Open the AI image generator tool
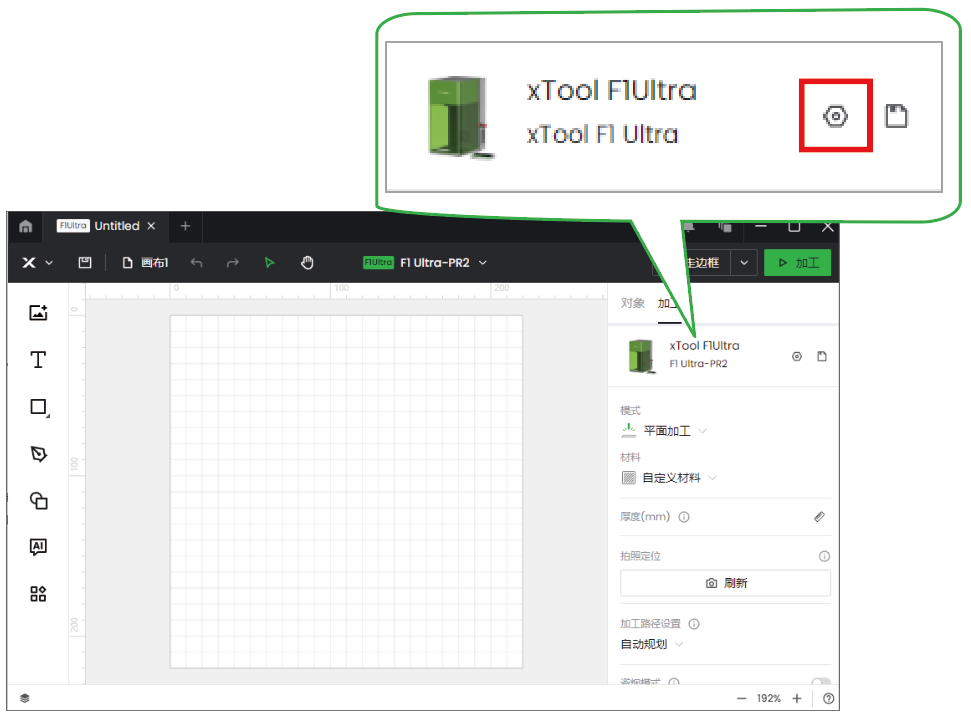 tap(38, 547)
